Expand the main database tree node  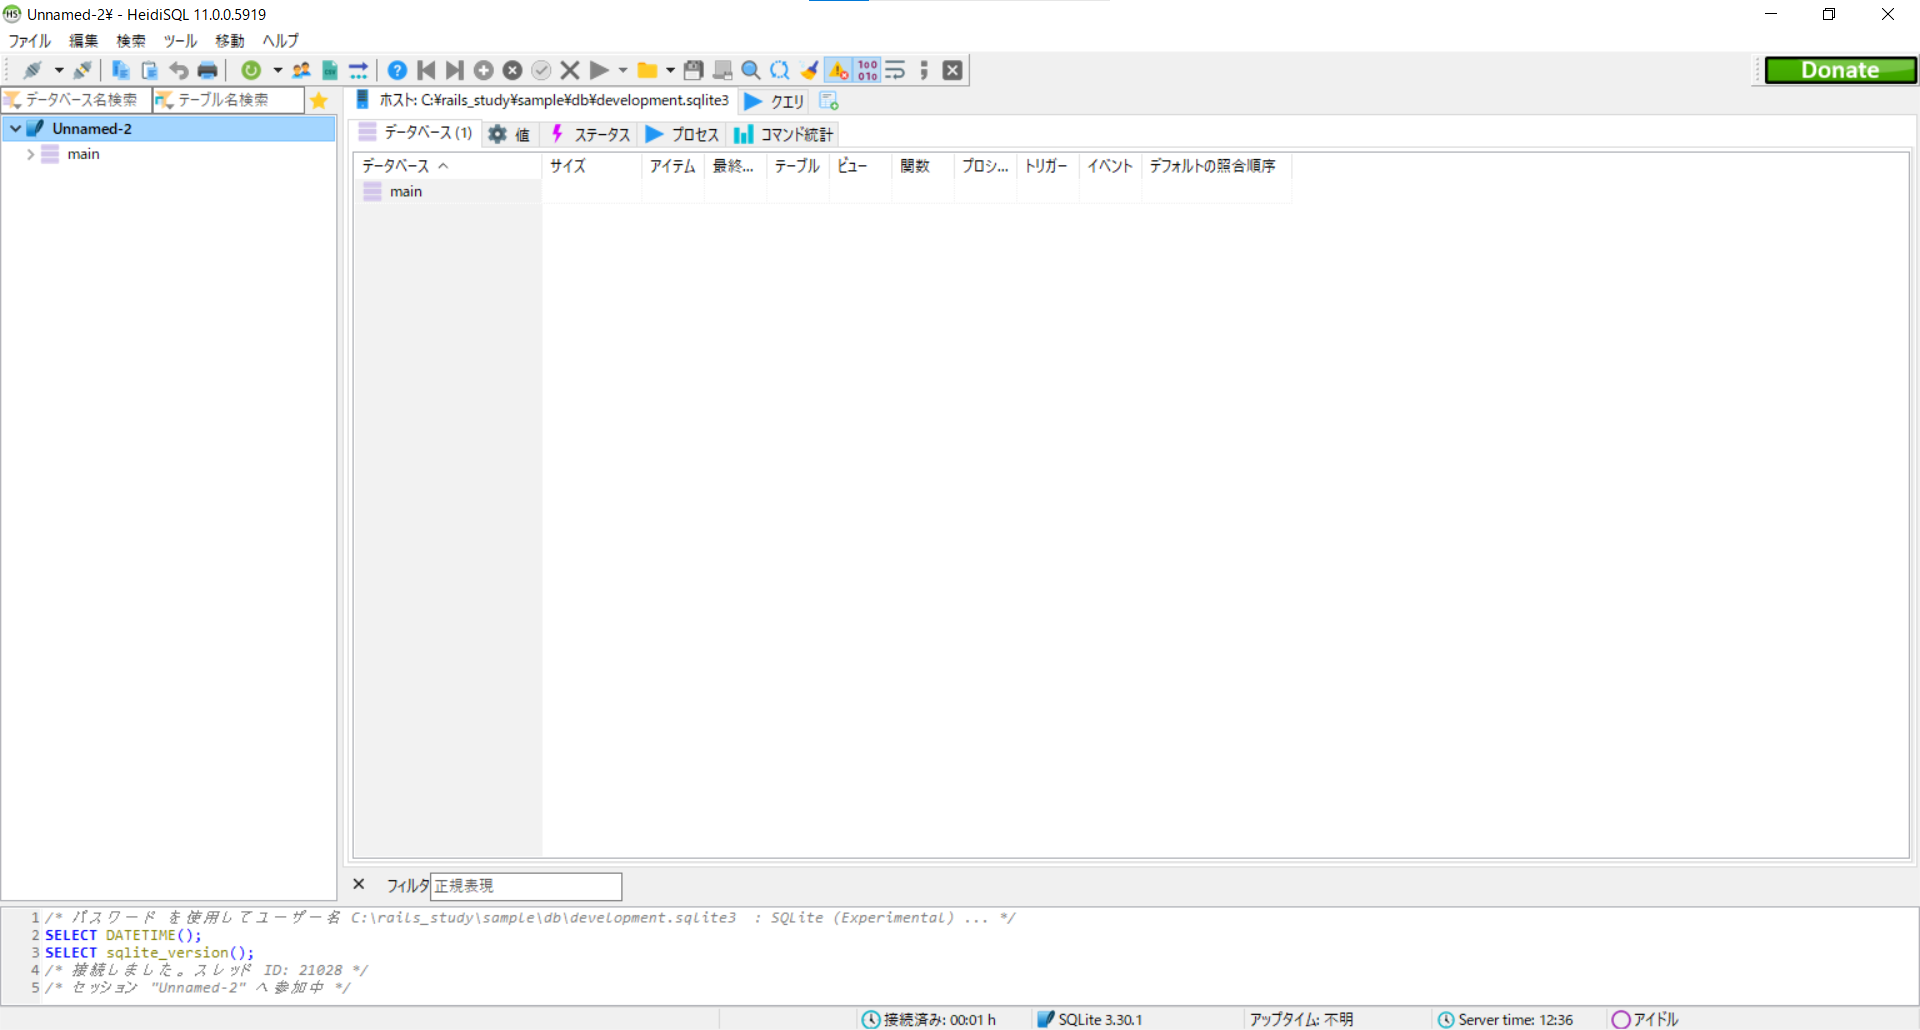click(30, 154)
